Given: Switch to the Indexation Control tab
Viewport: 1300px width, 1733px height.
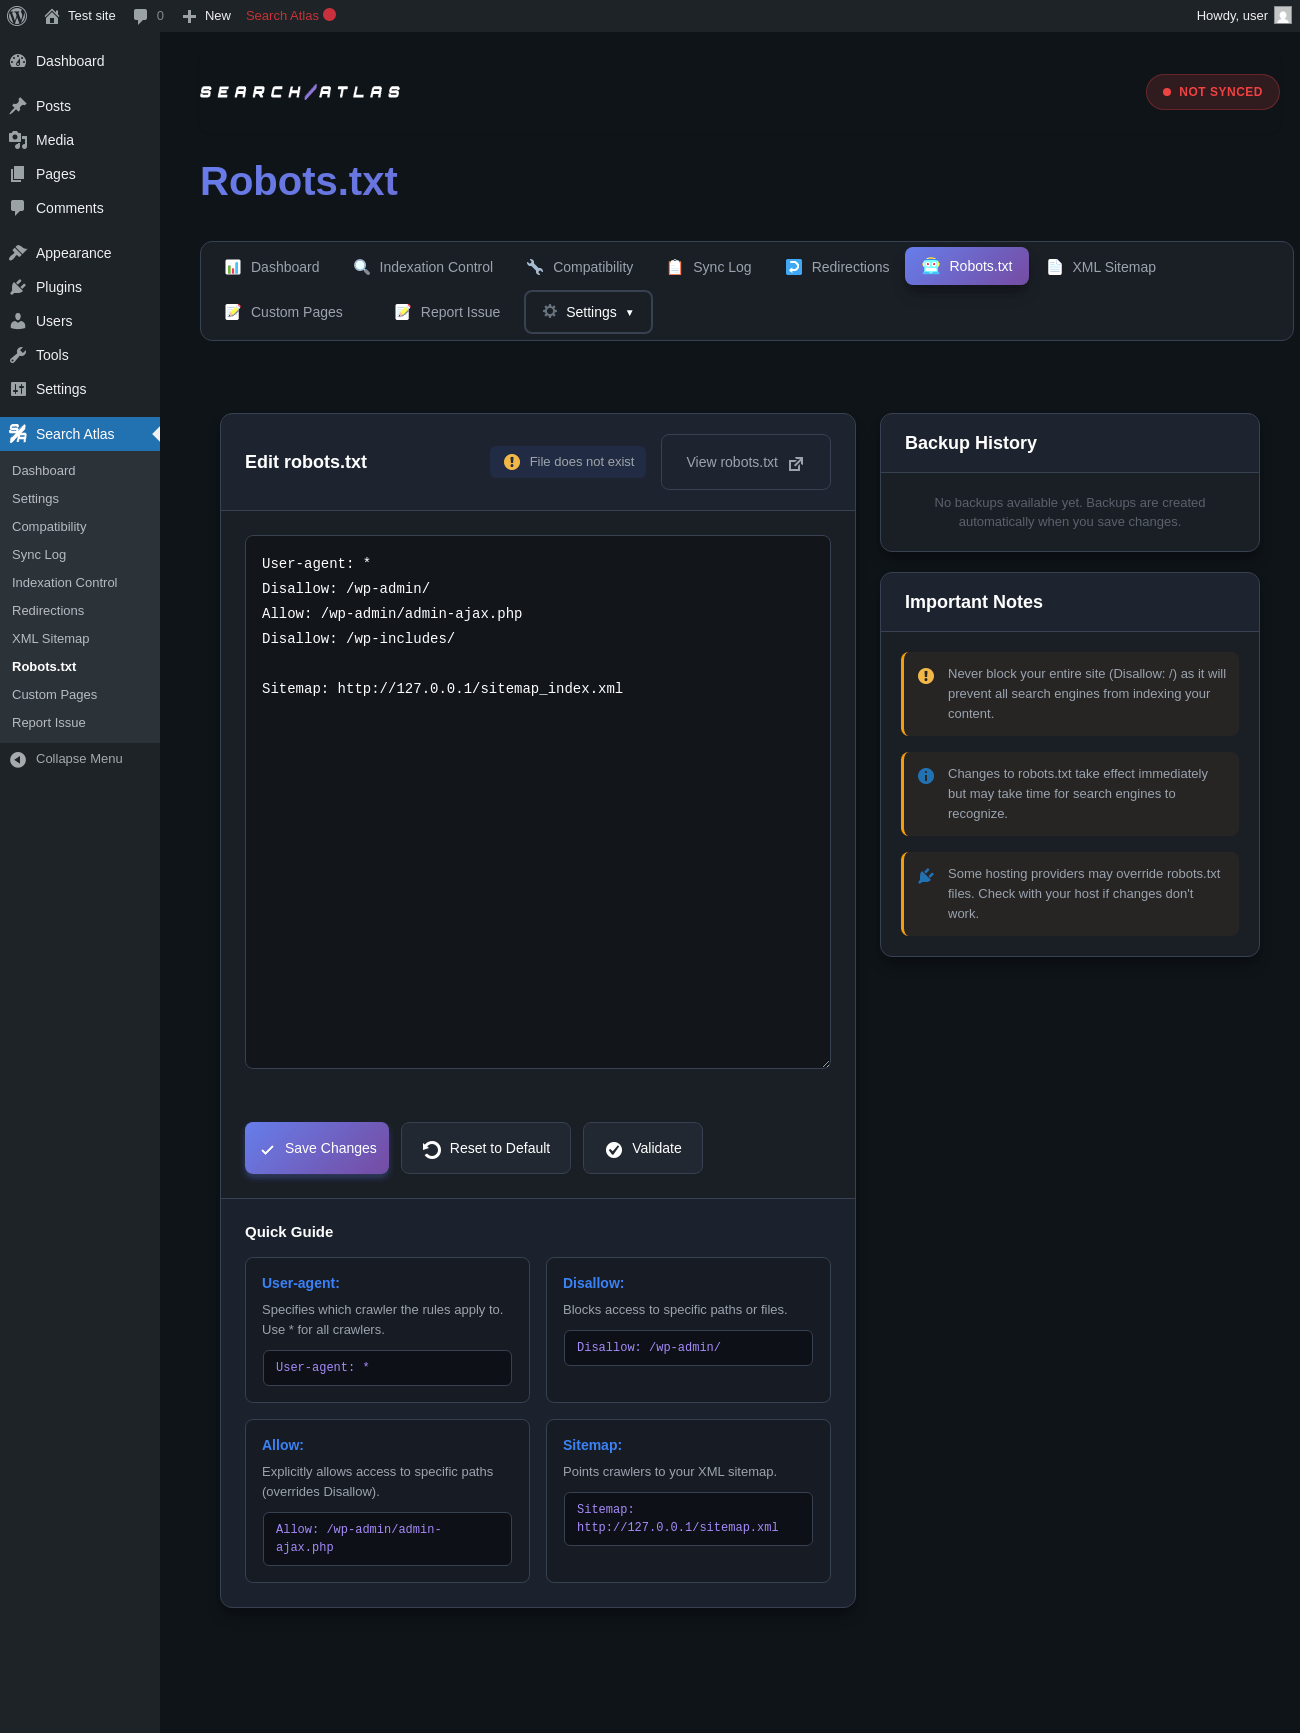Looking at the screenshot, I should pos(423,267).
